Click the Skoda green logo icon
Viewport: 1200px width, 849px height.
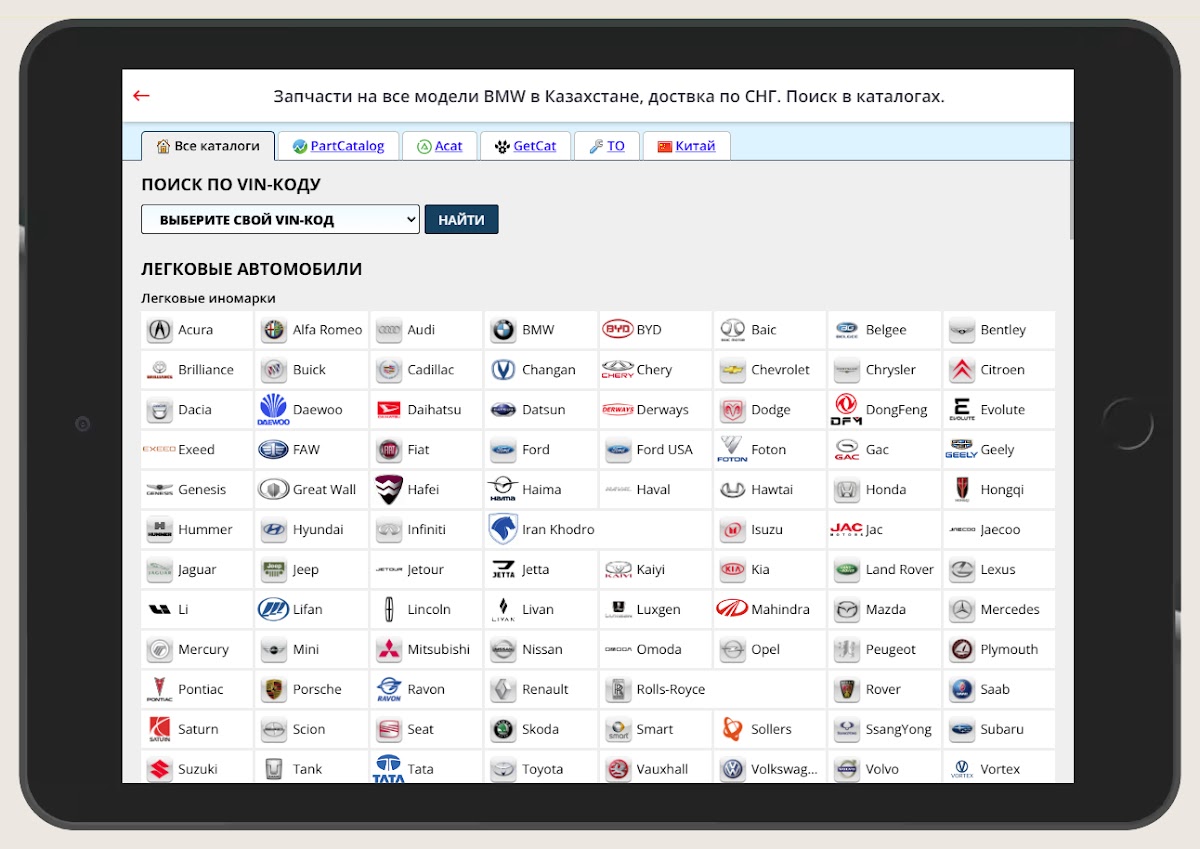[x=503, y=730]
